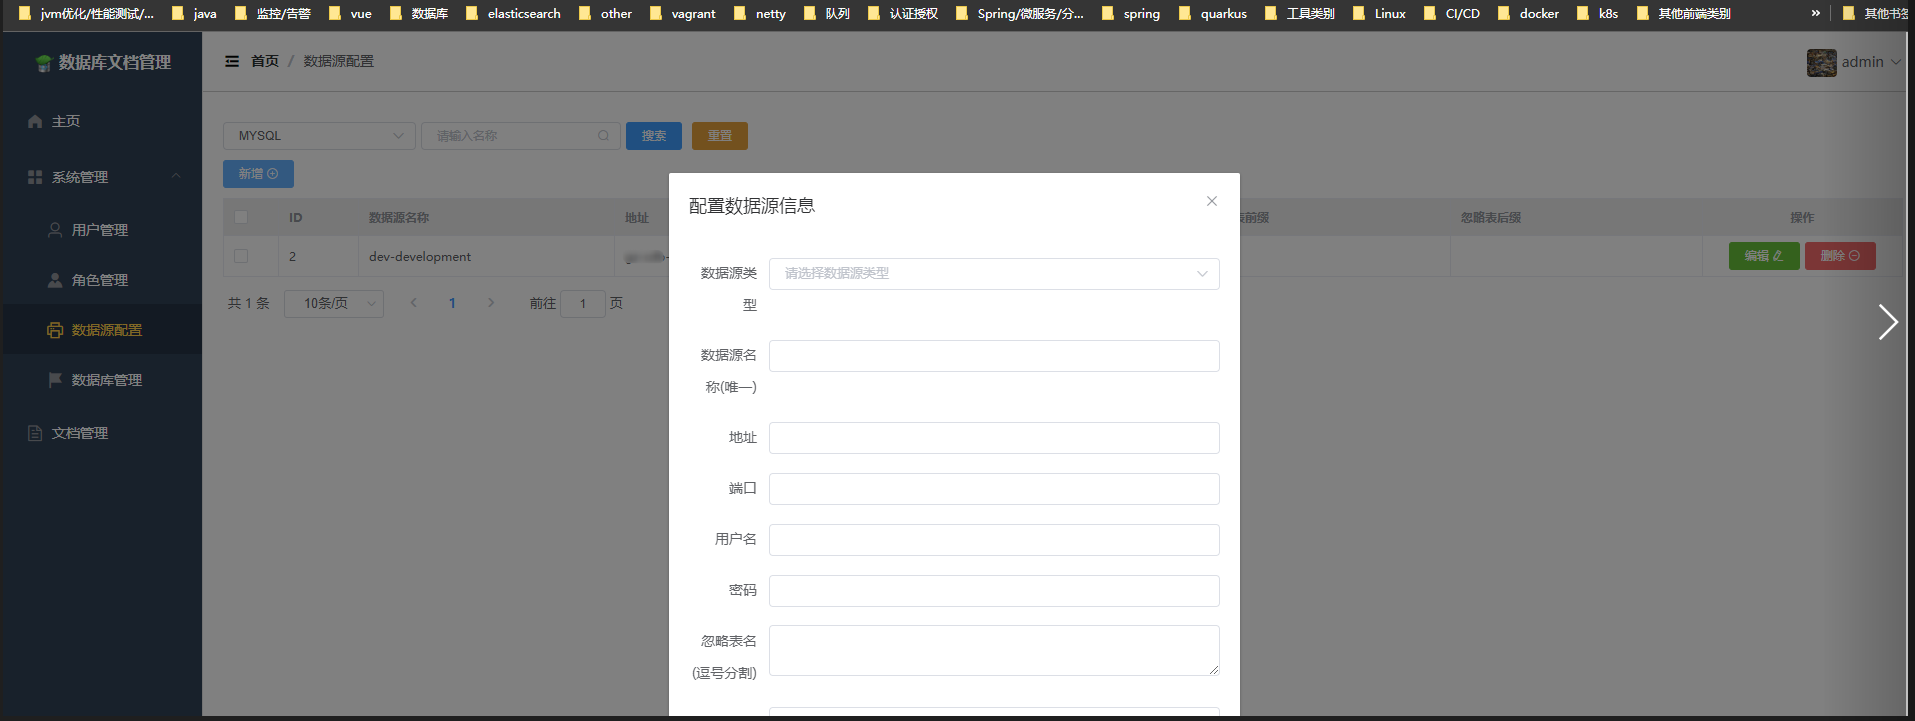Screen dimensions: 1915x721
Task: Open the docker bookmarks folder
Action: (x=1528, y=13)
